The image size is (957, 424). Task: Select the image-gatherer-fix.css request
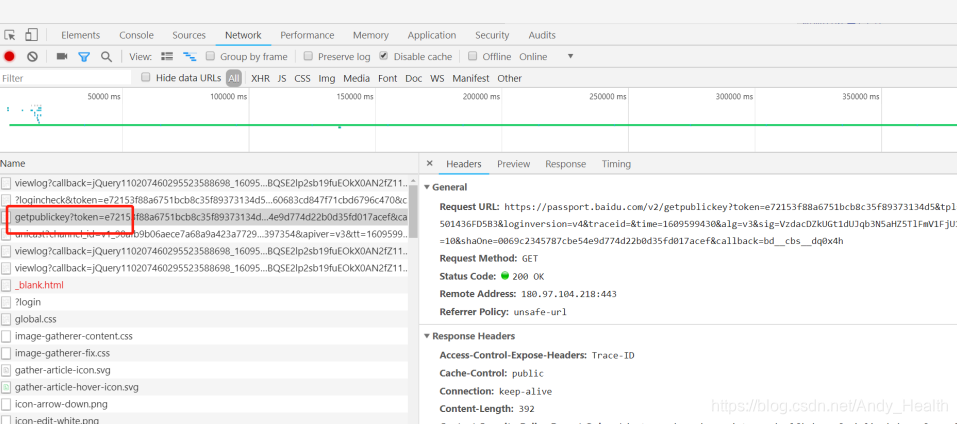204,353
